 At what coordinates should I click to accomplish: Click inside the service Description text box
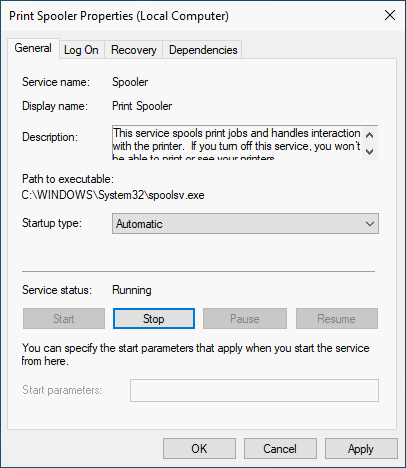pyautogui.click(x=237, y=142)
